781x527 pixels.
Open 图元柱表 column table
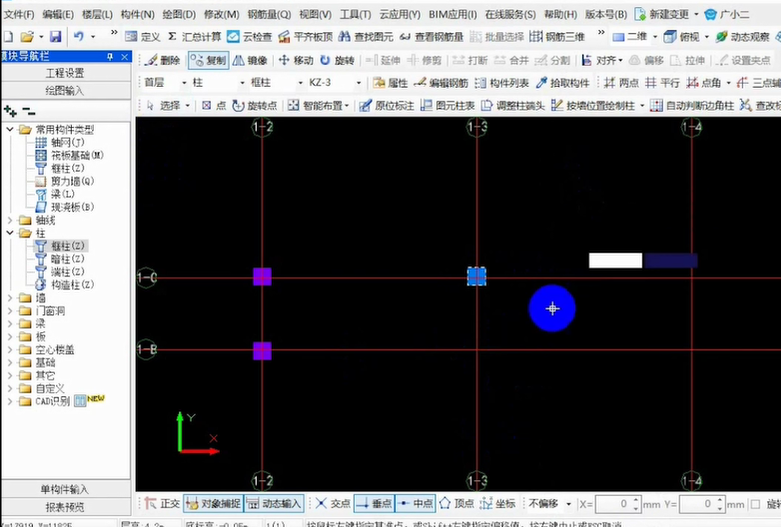(x=447, y=106)
